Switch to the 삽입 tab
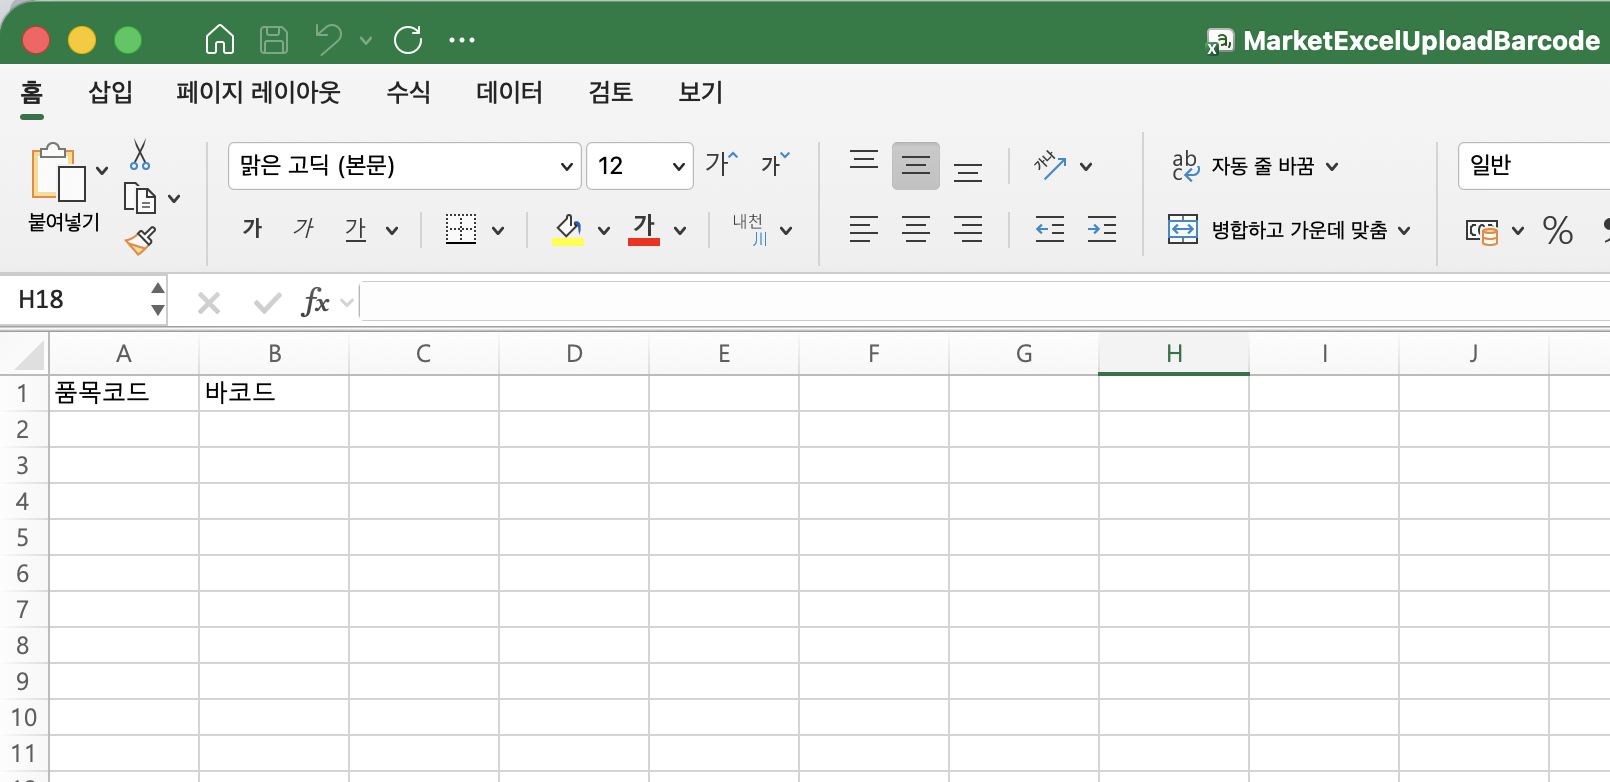Image resolution: width=1610 pixels, height=782 pixels. (110, 92)
